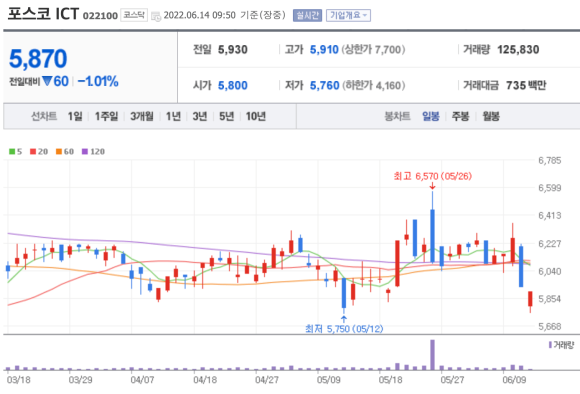Screen dimensions: 580x394
Task: Click the 최저 5,750 (05/12) low marker
Action: (344, 329)
